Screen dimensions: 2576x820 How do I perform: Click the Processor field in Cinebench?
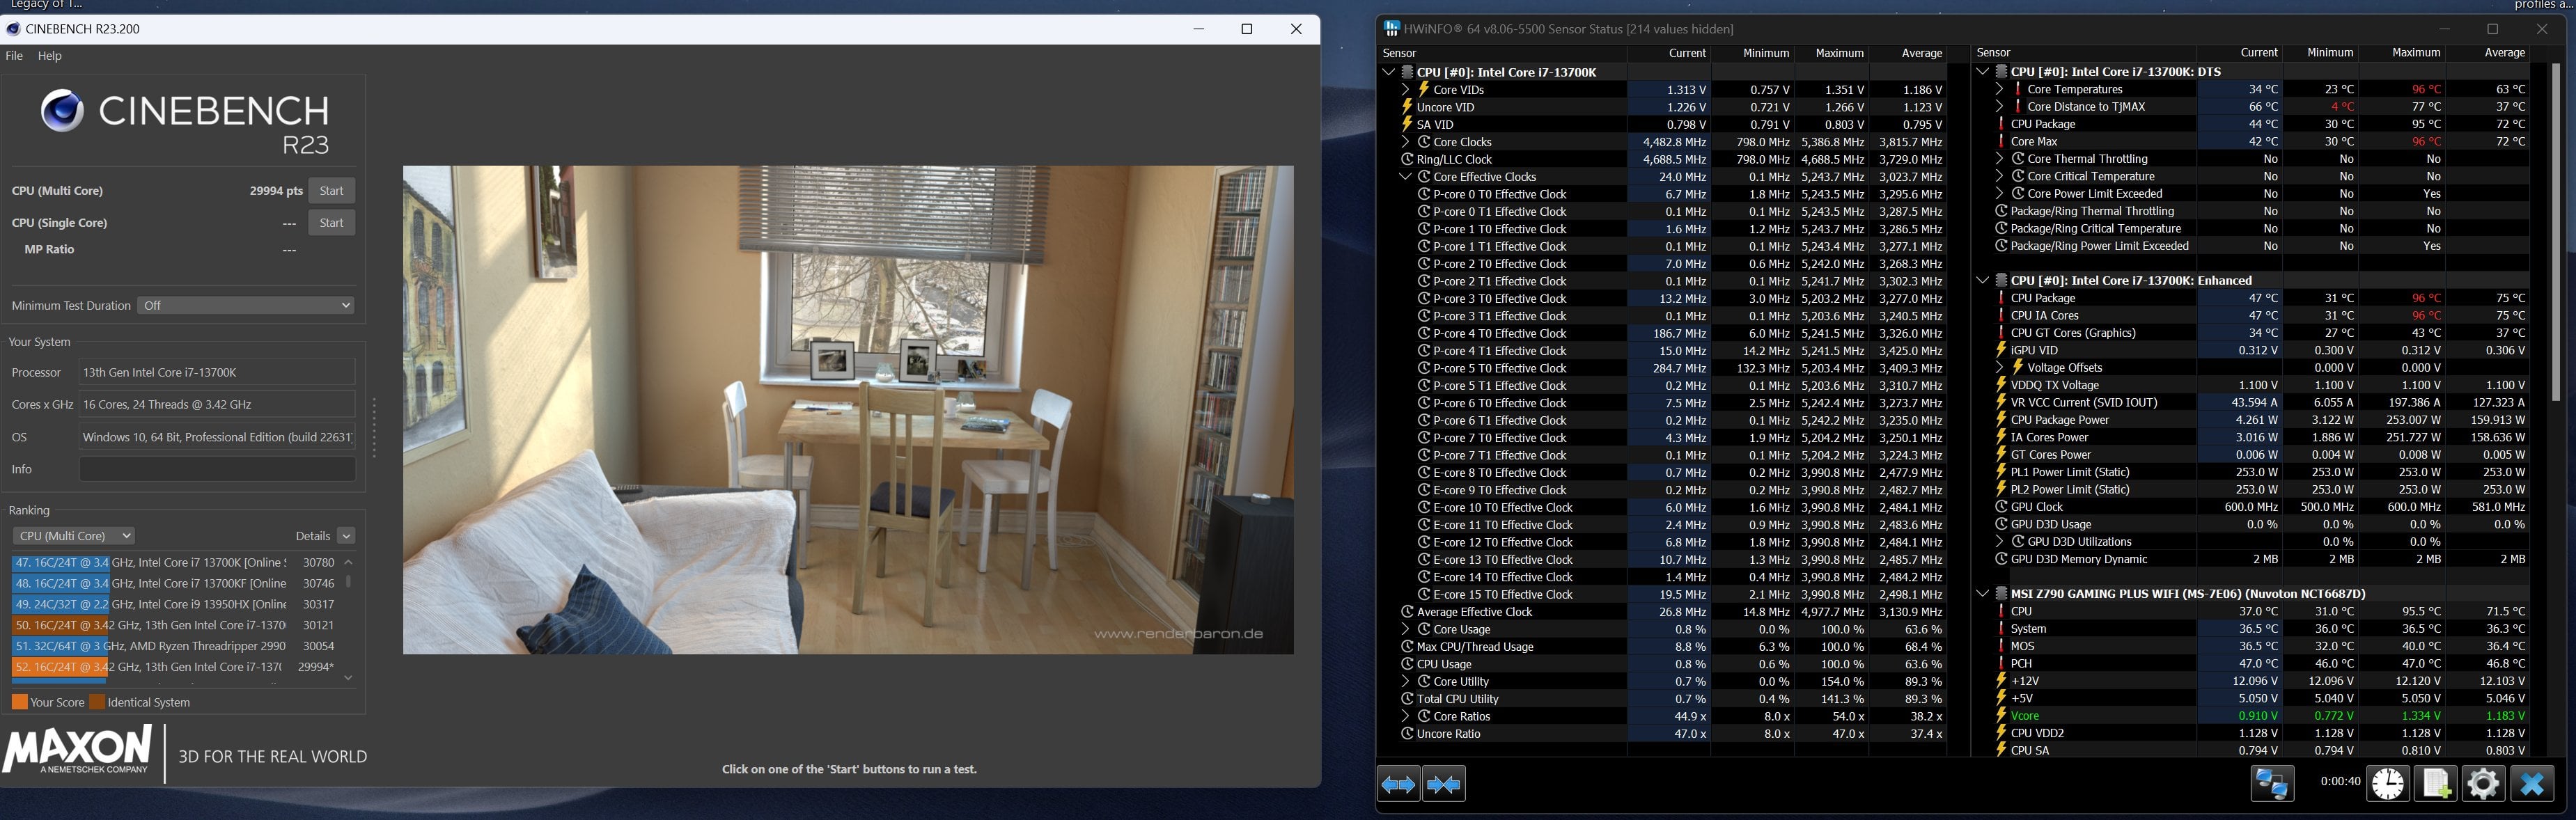(x=217, y=372)
